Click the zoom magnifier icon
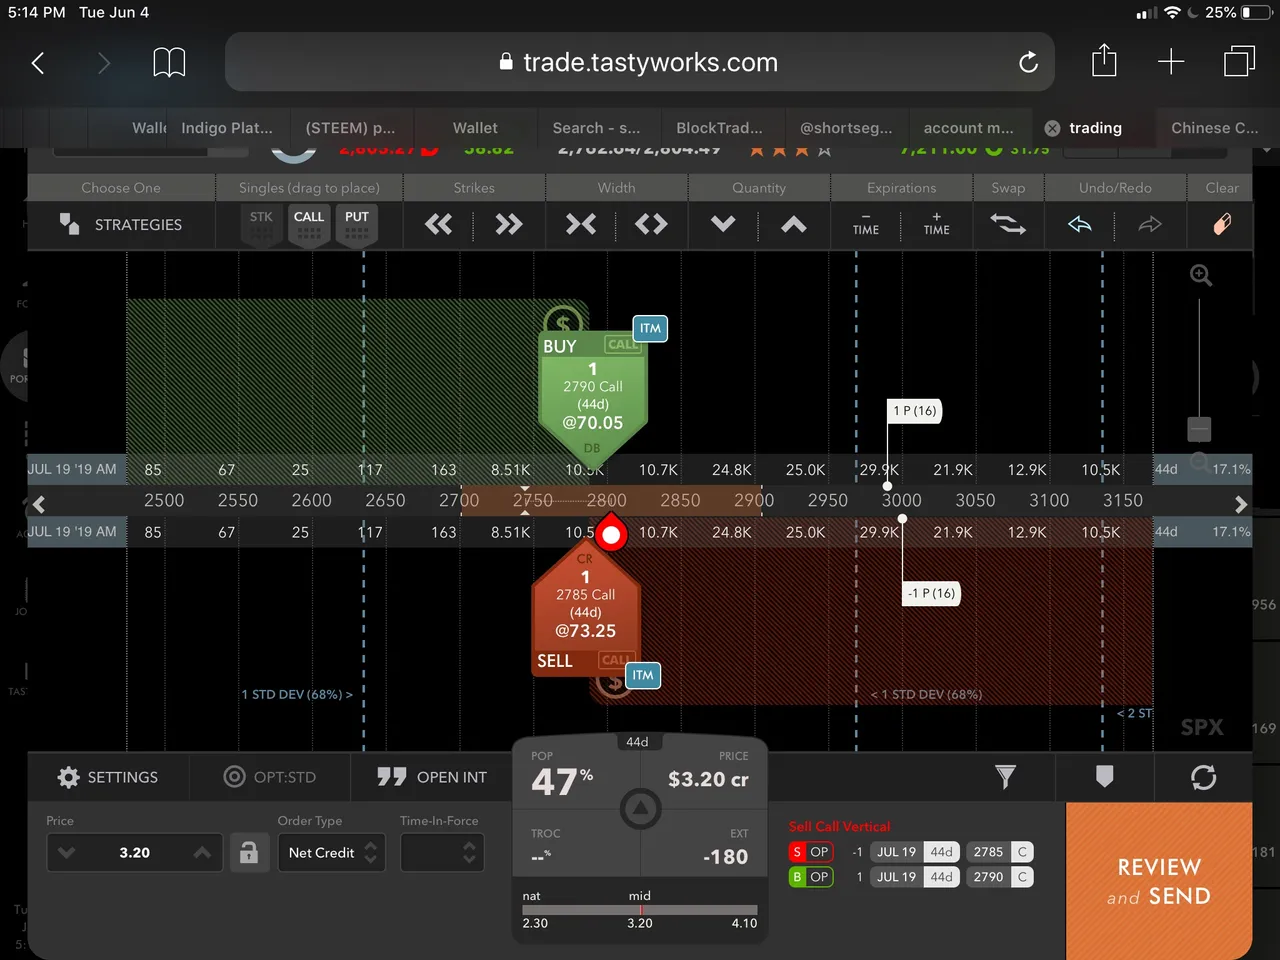Screen dimensions: 1280x960 pyautogui.click(x=1201, y=276)
